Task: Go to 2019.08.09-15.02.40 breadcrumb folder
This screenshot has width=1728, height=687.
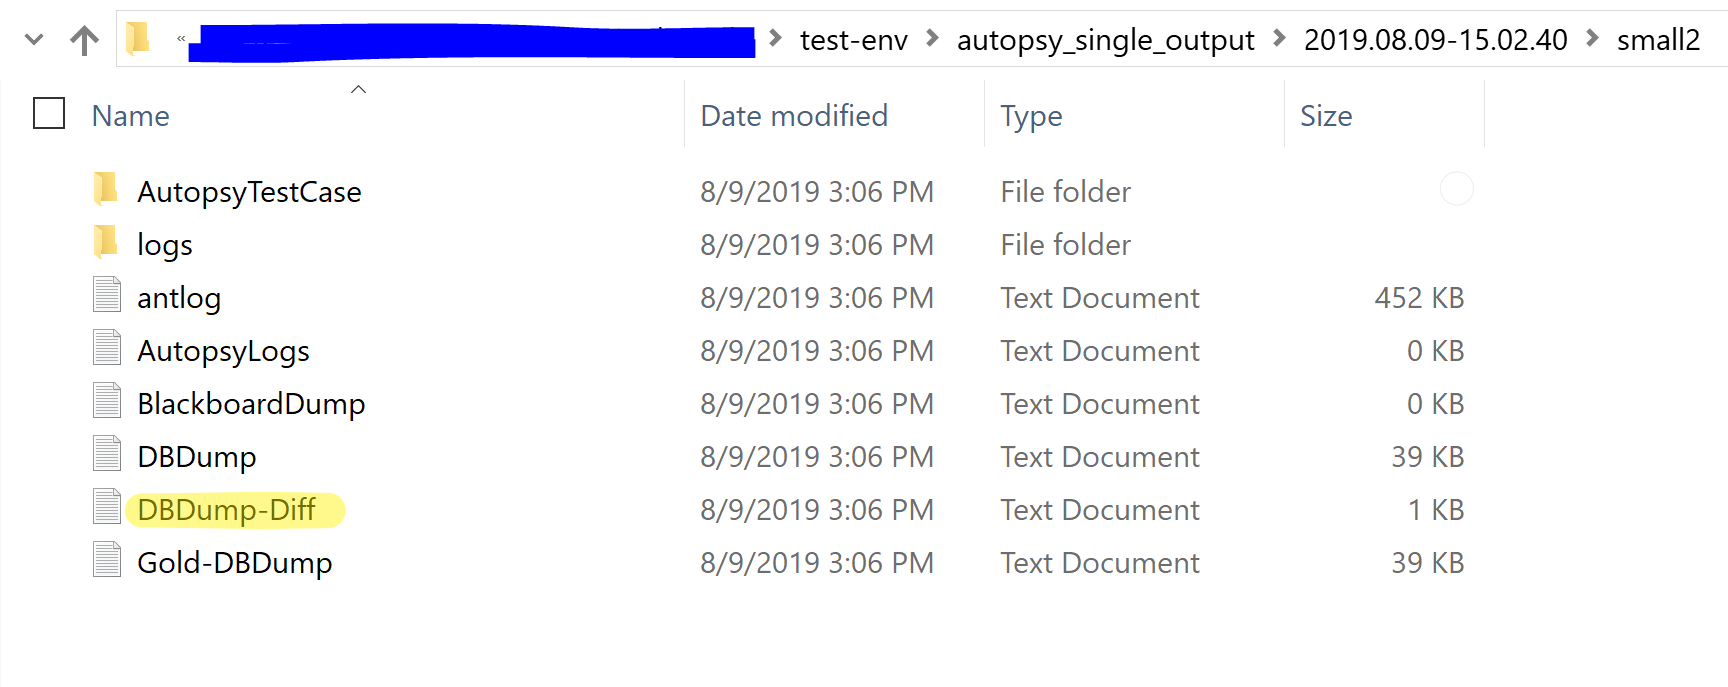Action: 1435,40
